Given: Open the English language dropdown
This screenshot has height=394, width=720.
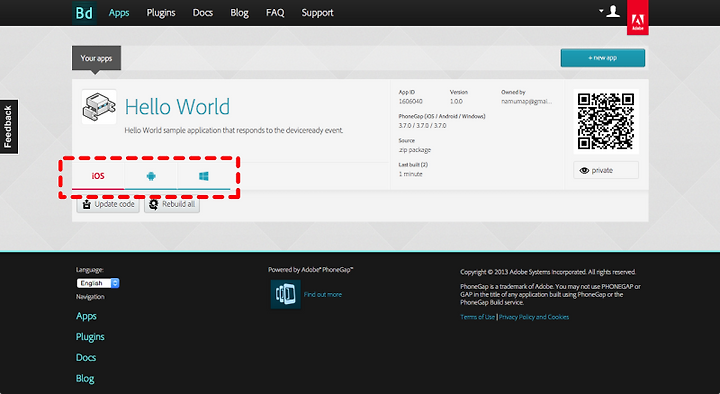Looking at the screenshot, I should 98,283.
